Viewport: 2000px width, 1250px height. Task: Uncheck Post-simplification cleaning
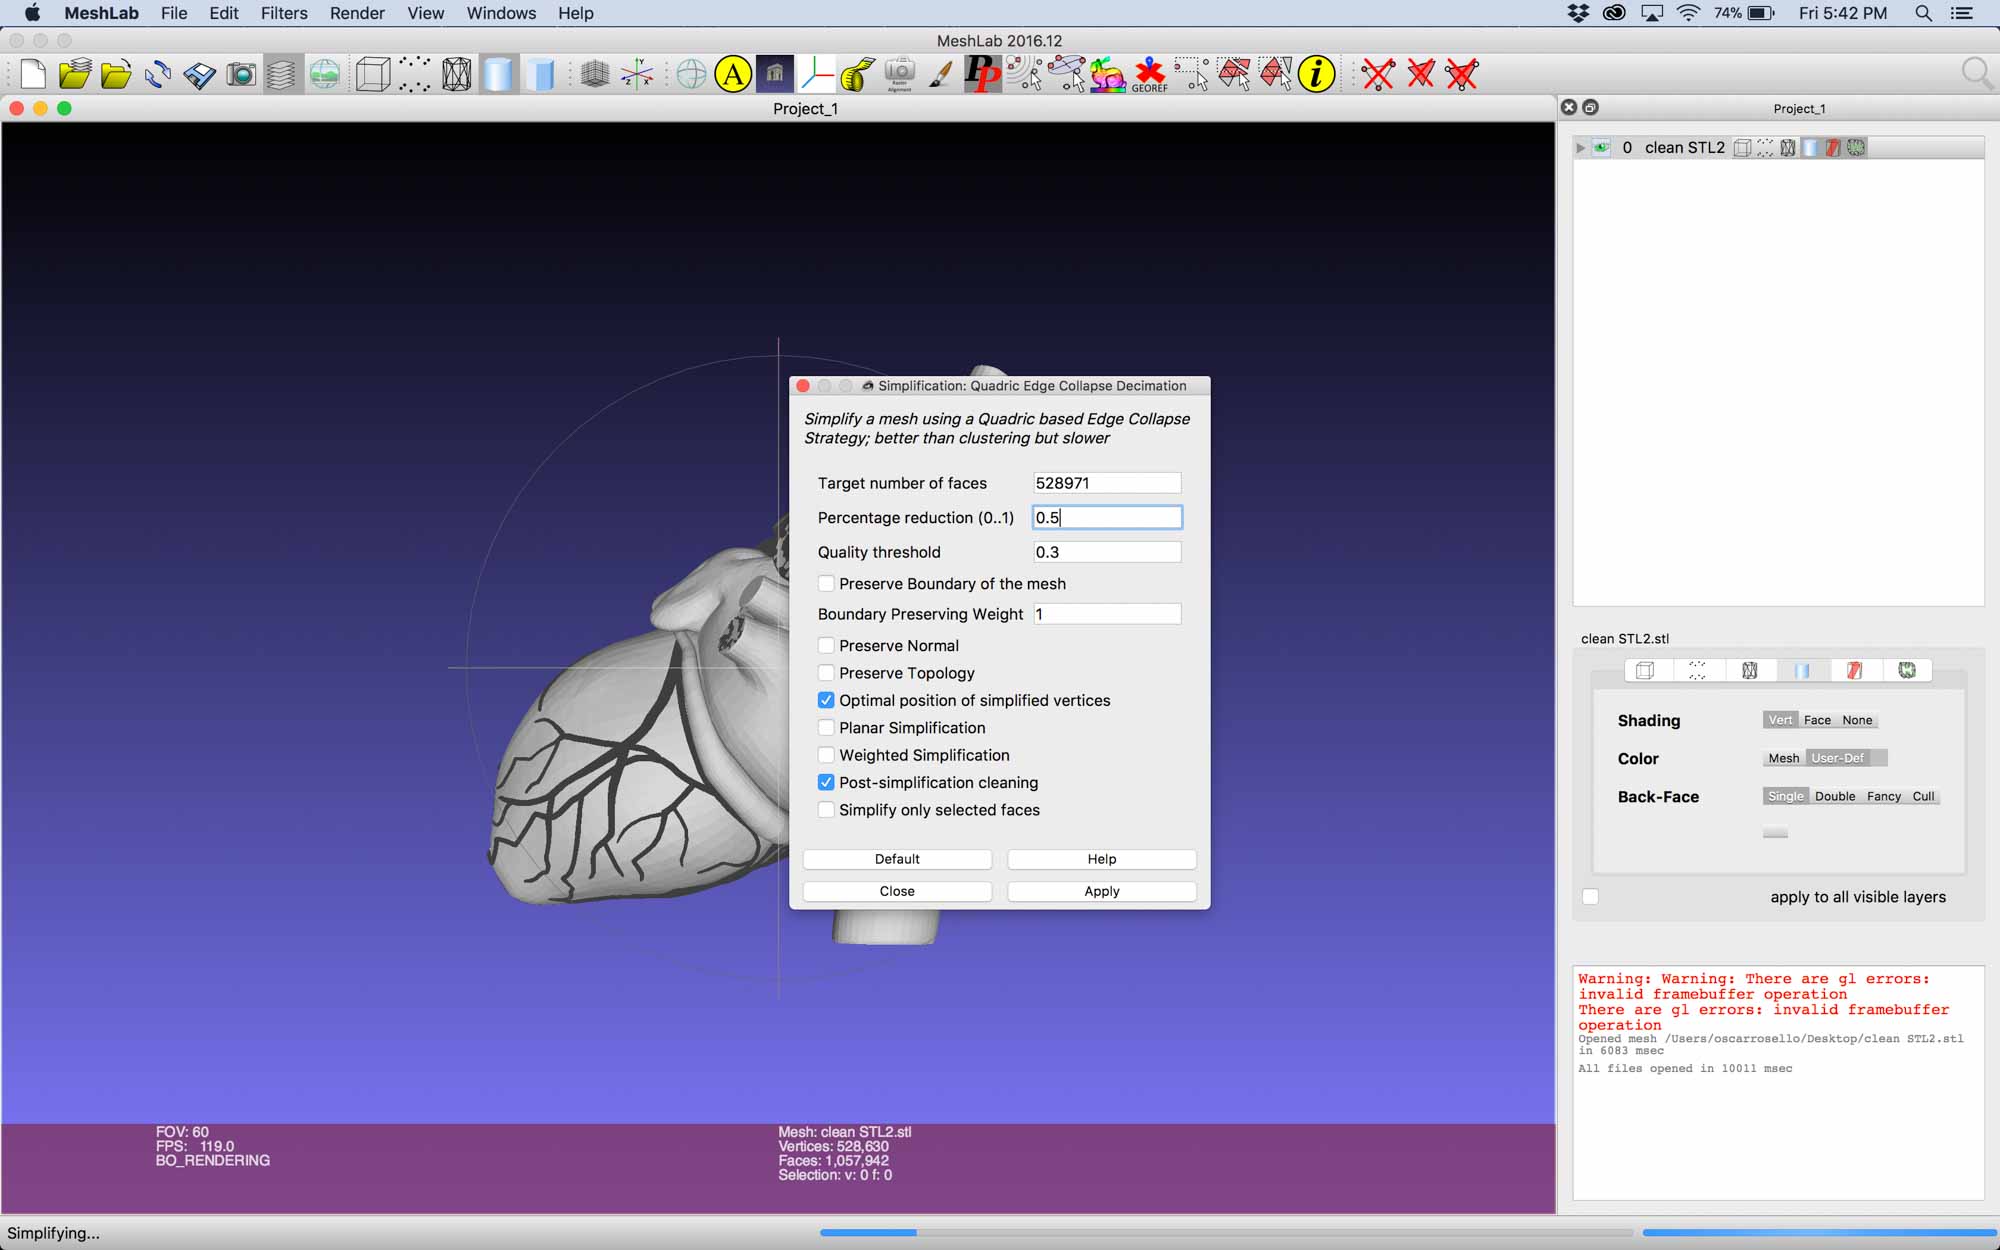pos(826,783)
